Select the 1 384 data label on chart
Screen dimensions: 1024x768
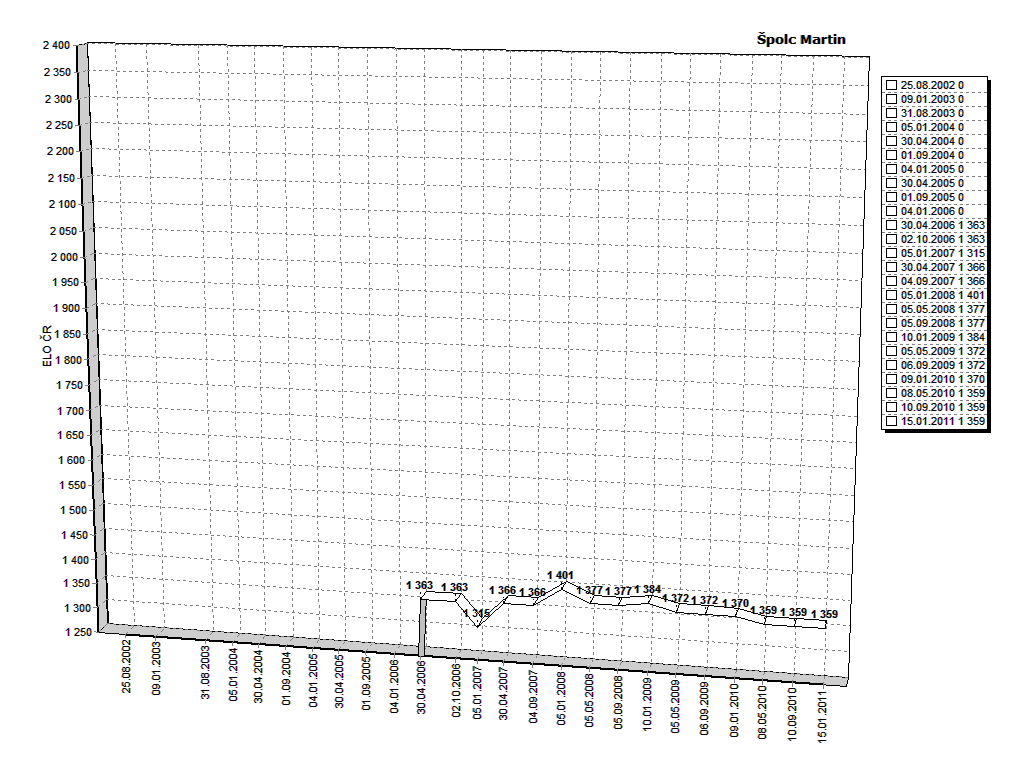647,590
